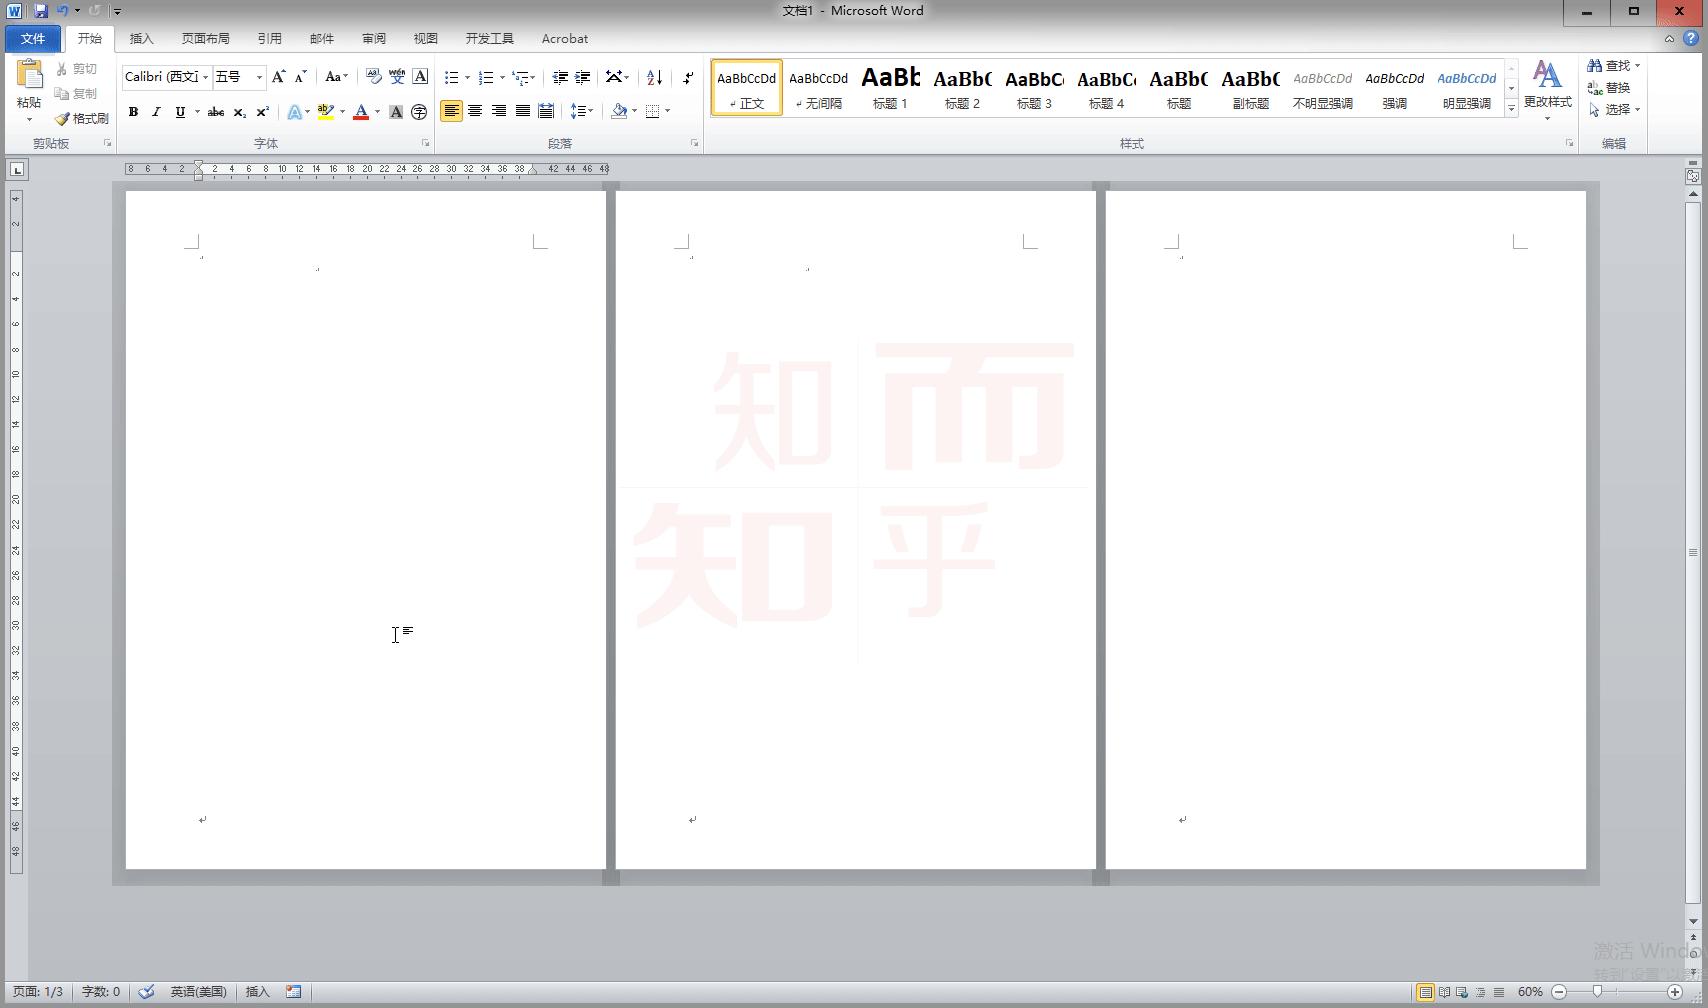Image resolution: width=1708 pixels, height=1008 pixels.
Task: Toggle italic formatting
Action: [x=156, y=112]
